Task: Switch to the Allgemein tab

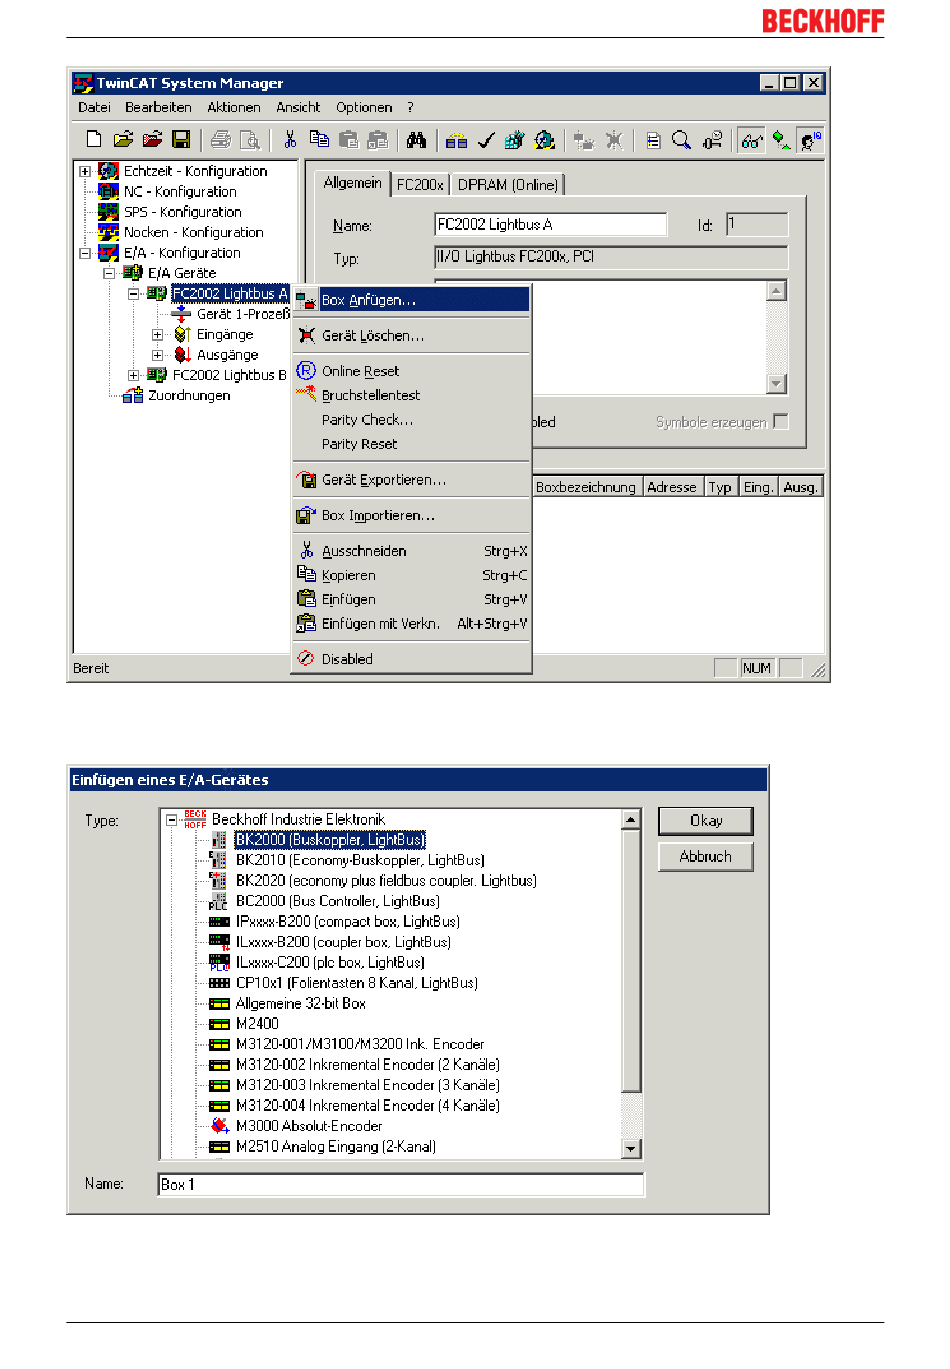Action: (352, 183)
